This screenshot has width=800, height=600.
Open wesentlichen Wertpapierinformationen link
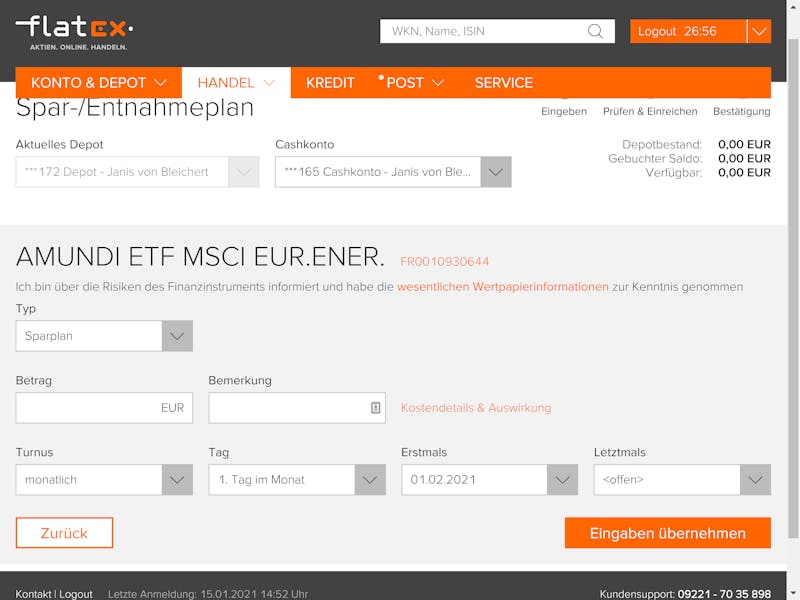click(503, 287)
